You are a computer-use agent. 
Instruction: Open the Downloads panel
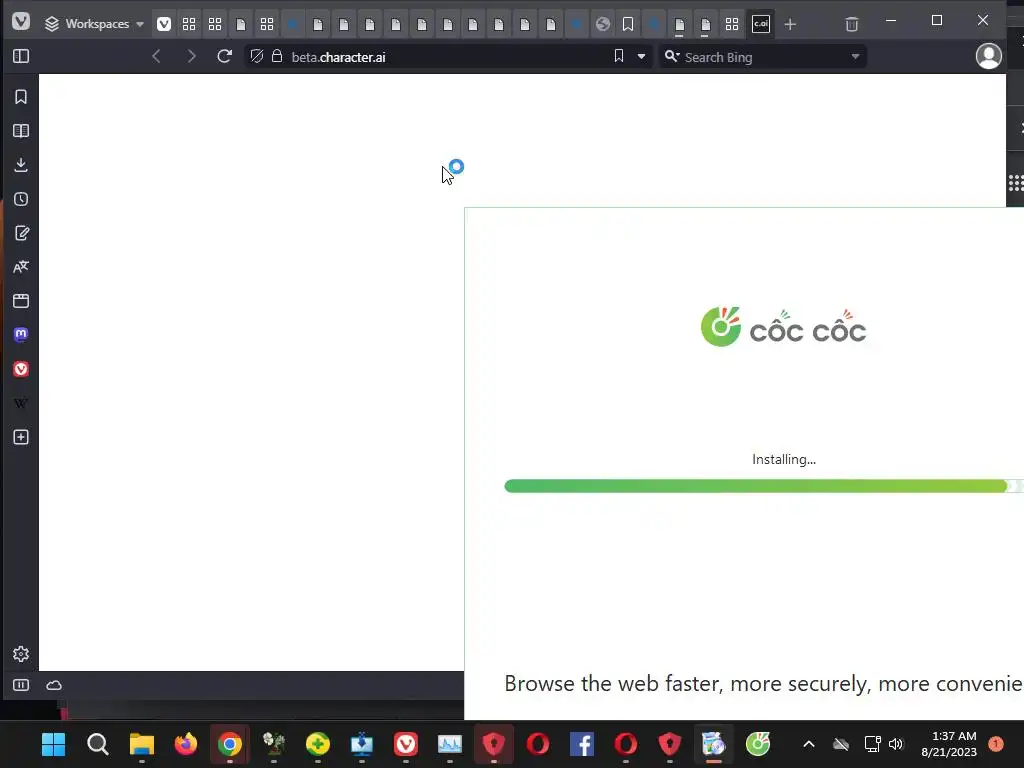click(21, 165)
